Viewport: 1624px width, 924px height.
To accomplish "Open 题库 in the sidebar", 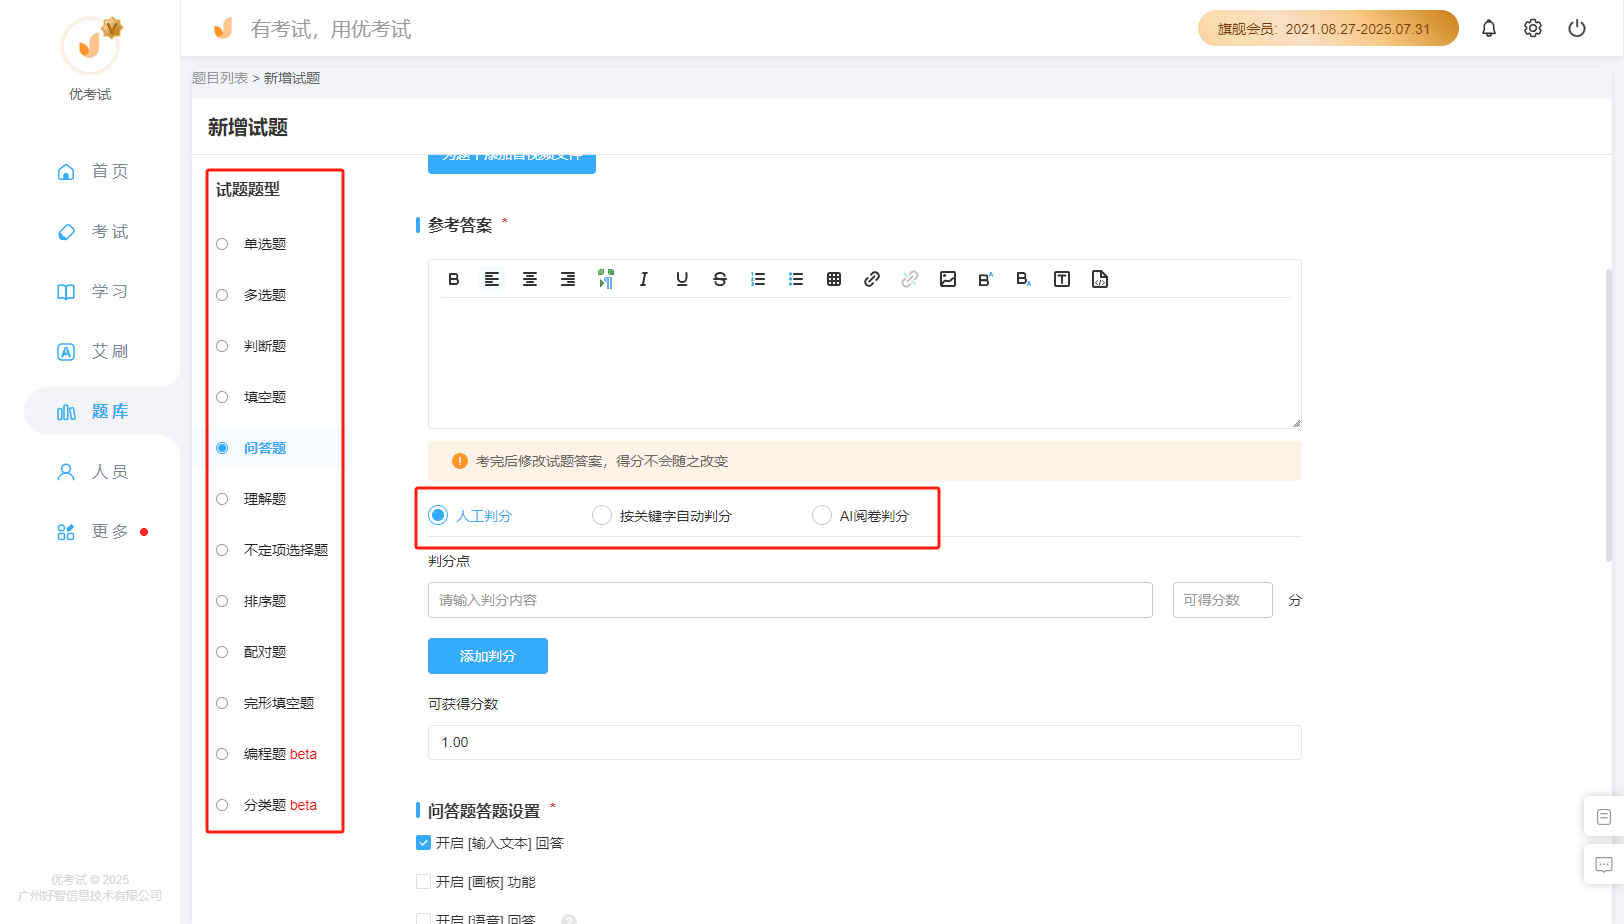I will pos(93,411).
